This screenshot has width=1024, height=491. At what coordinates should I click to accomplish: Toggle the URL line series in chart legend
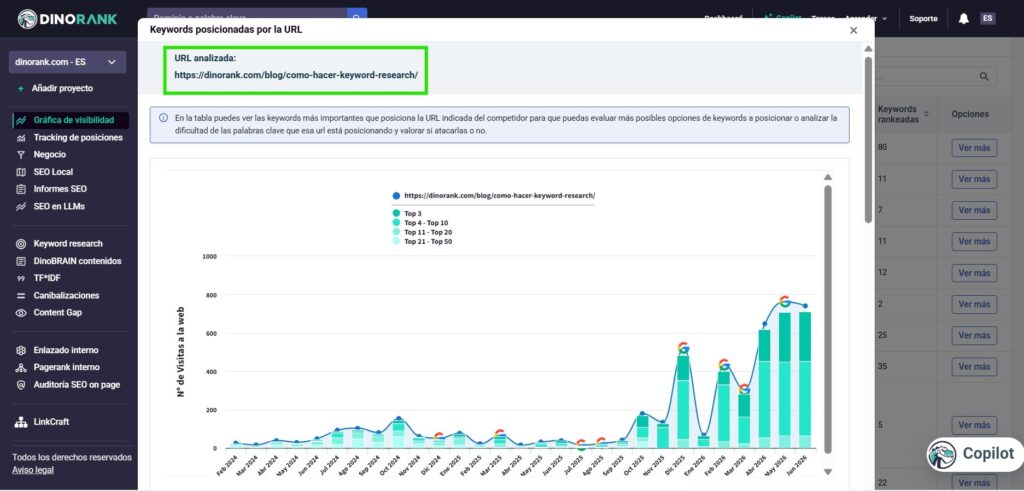point(494,195)
